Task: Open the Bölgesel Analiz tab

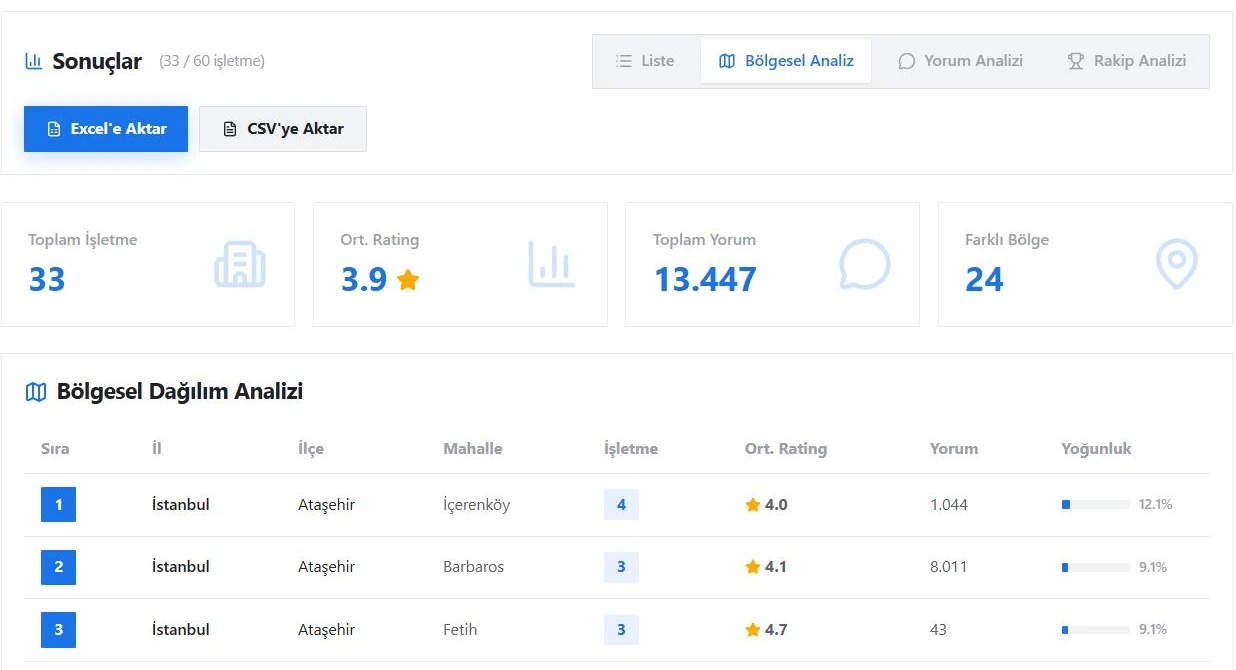Action: coord(786,61)
